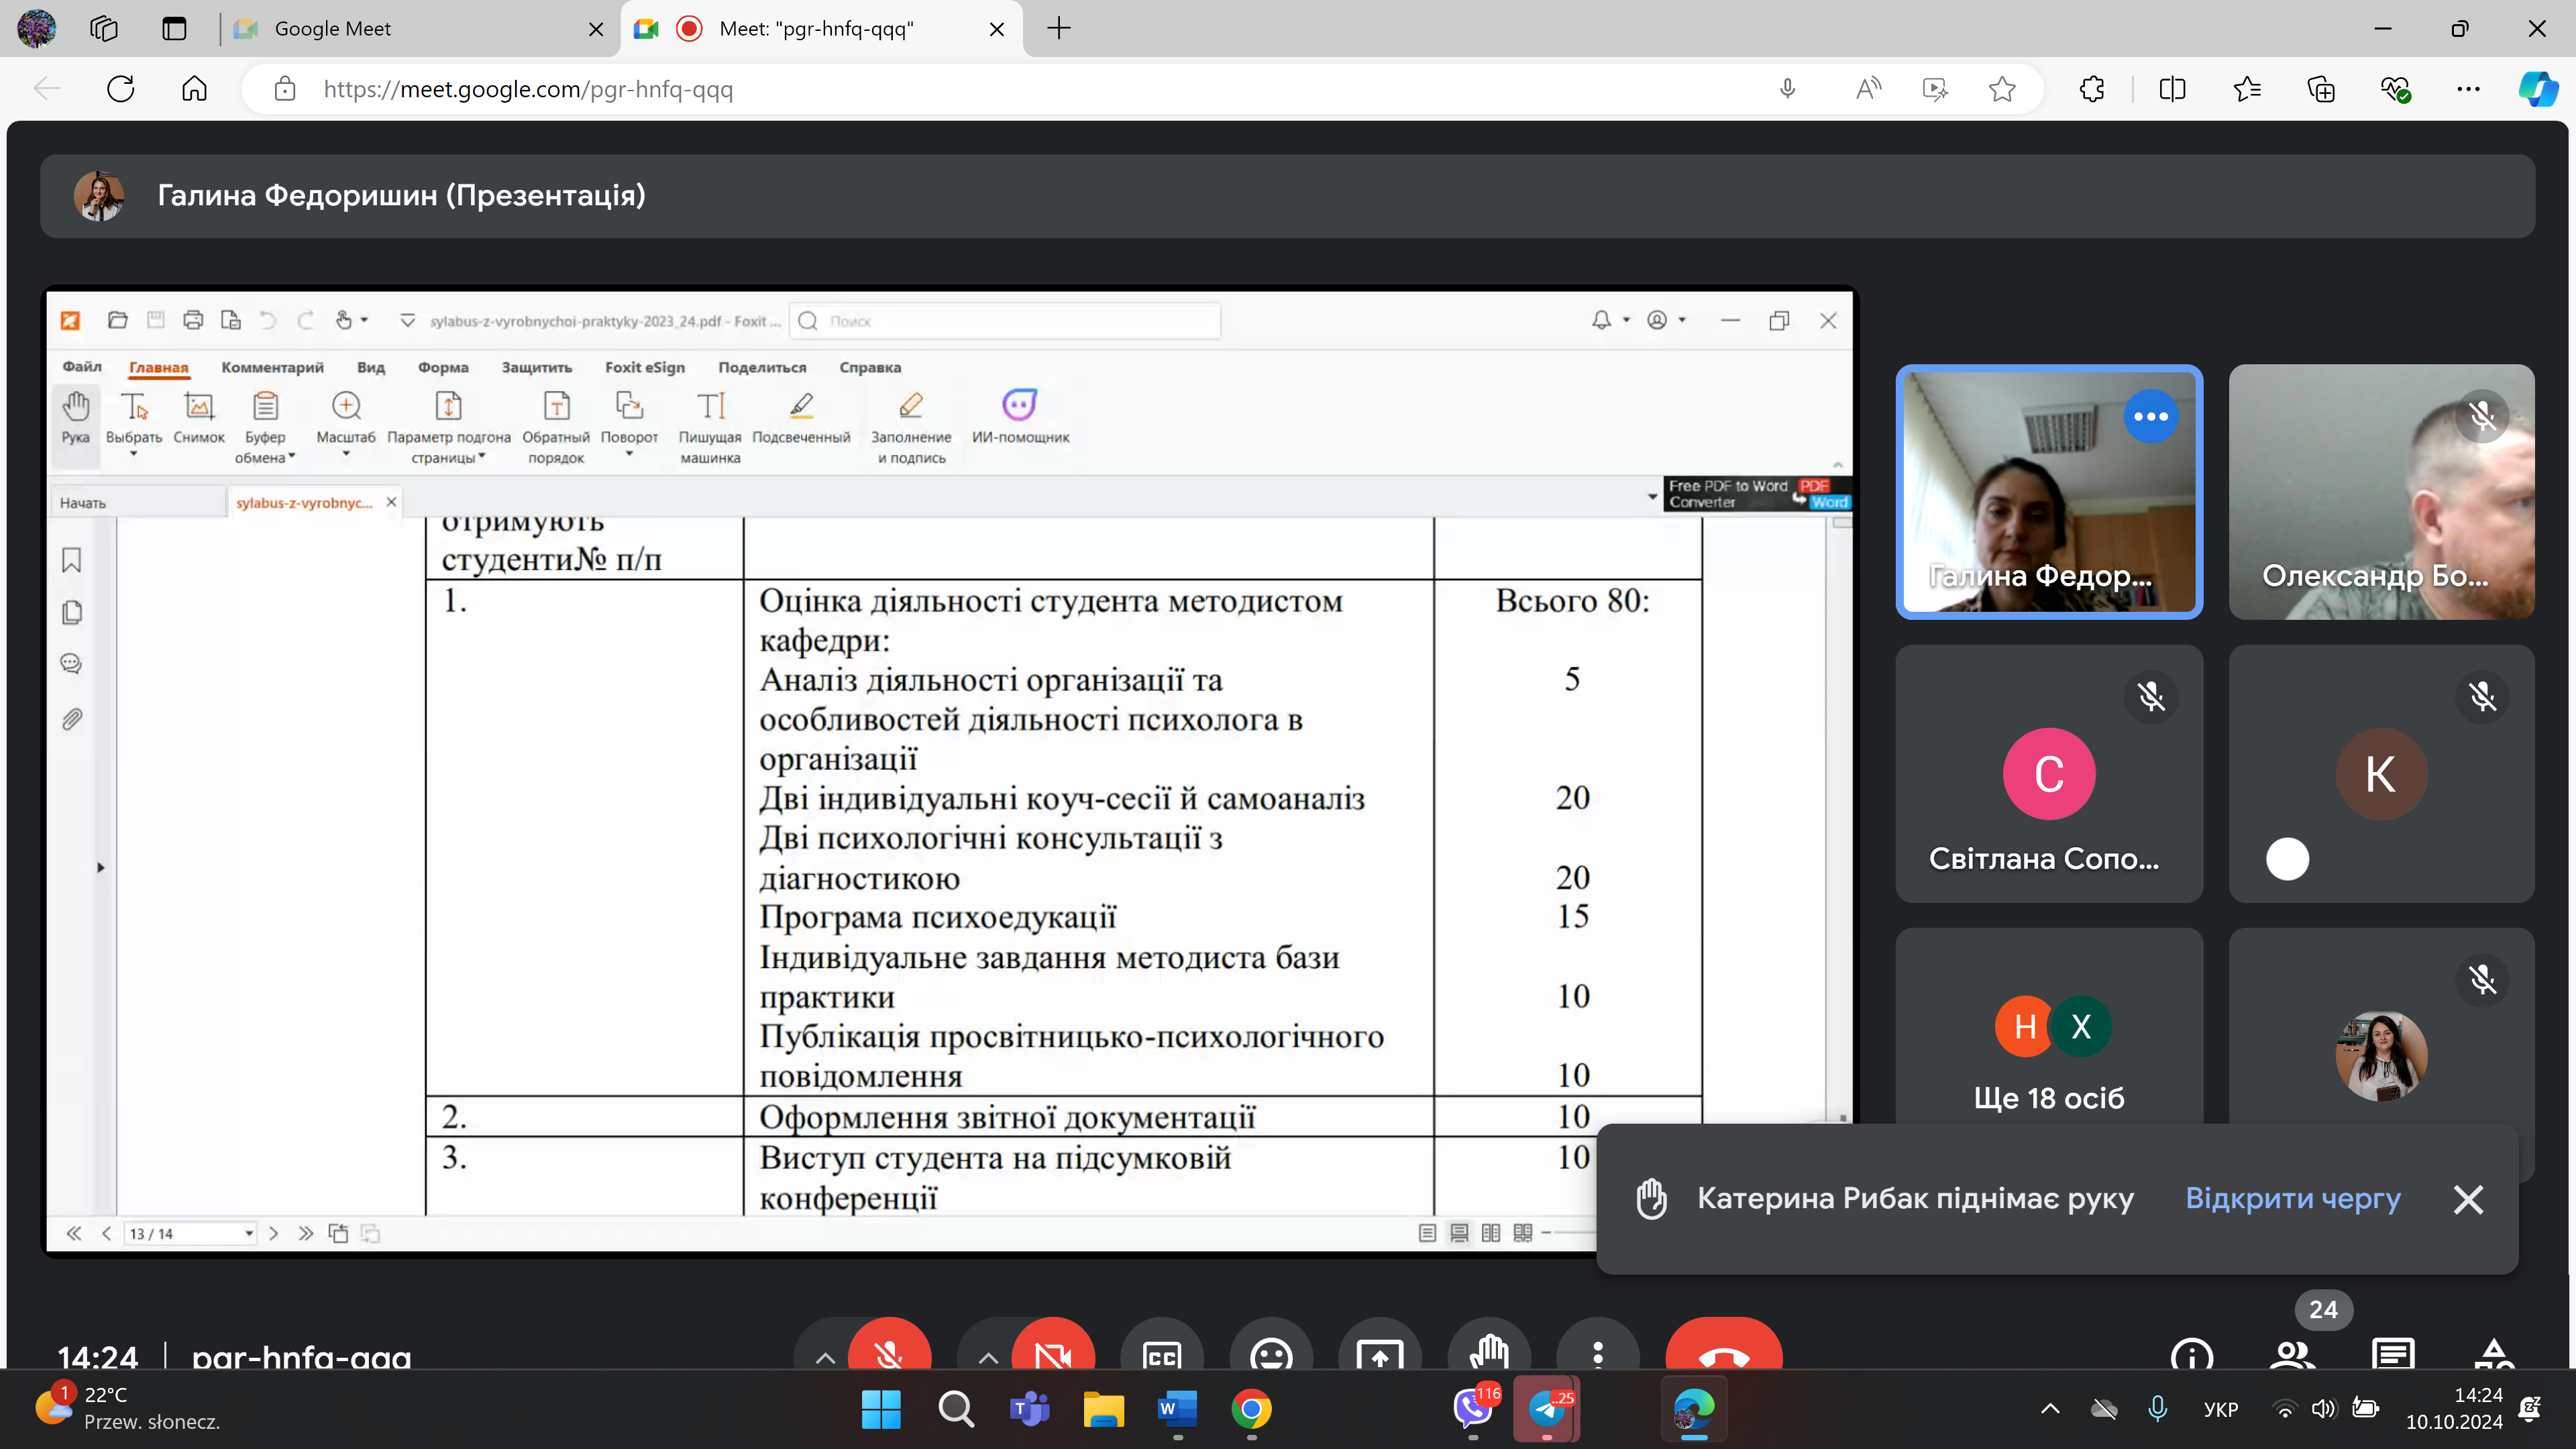Screen dimensions: 2576x1449
Task: Open a new browser tab
Action: point(1058,29)
